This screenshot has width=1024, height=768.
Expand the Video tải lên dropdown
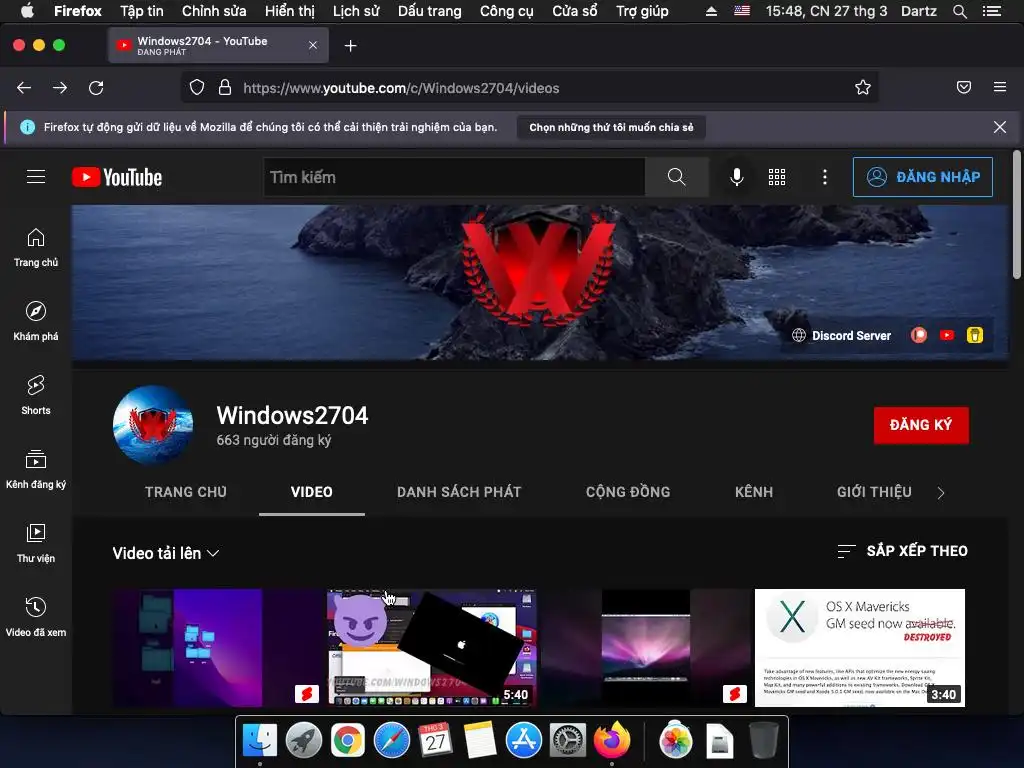point(165,553)
